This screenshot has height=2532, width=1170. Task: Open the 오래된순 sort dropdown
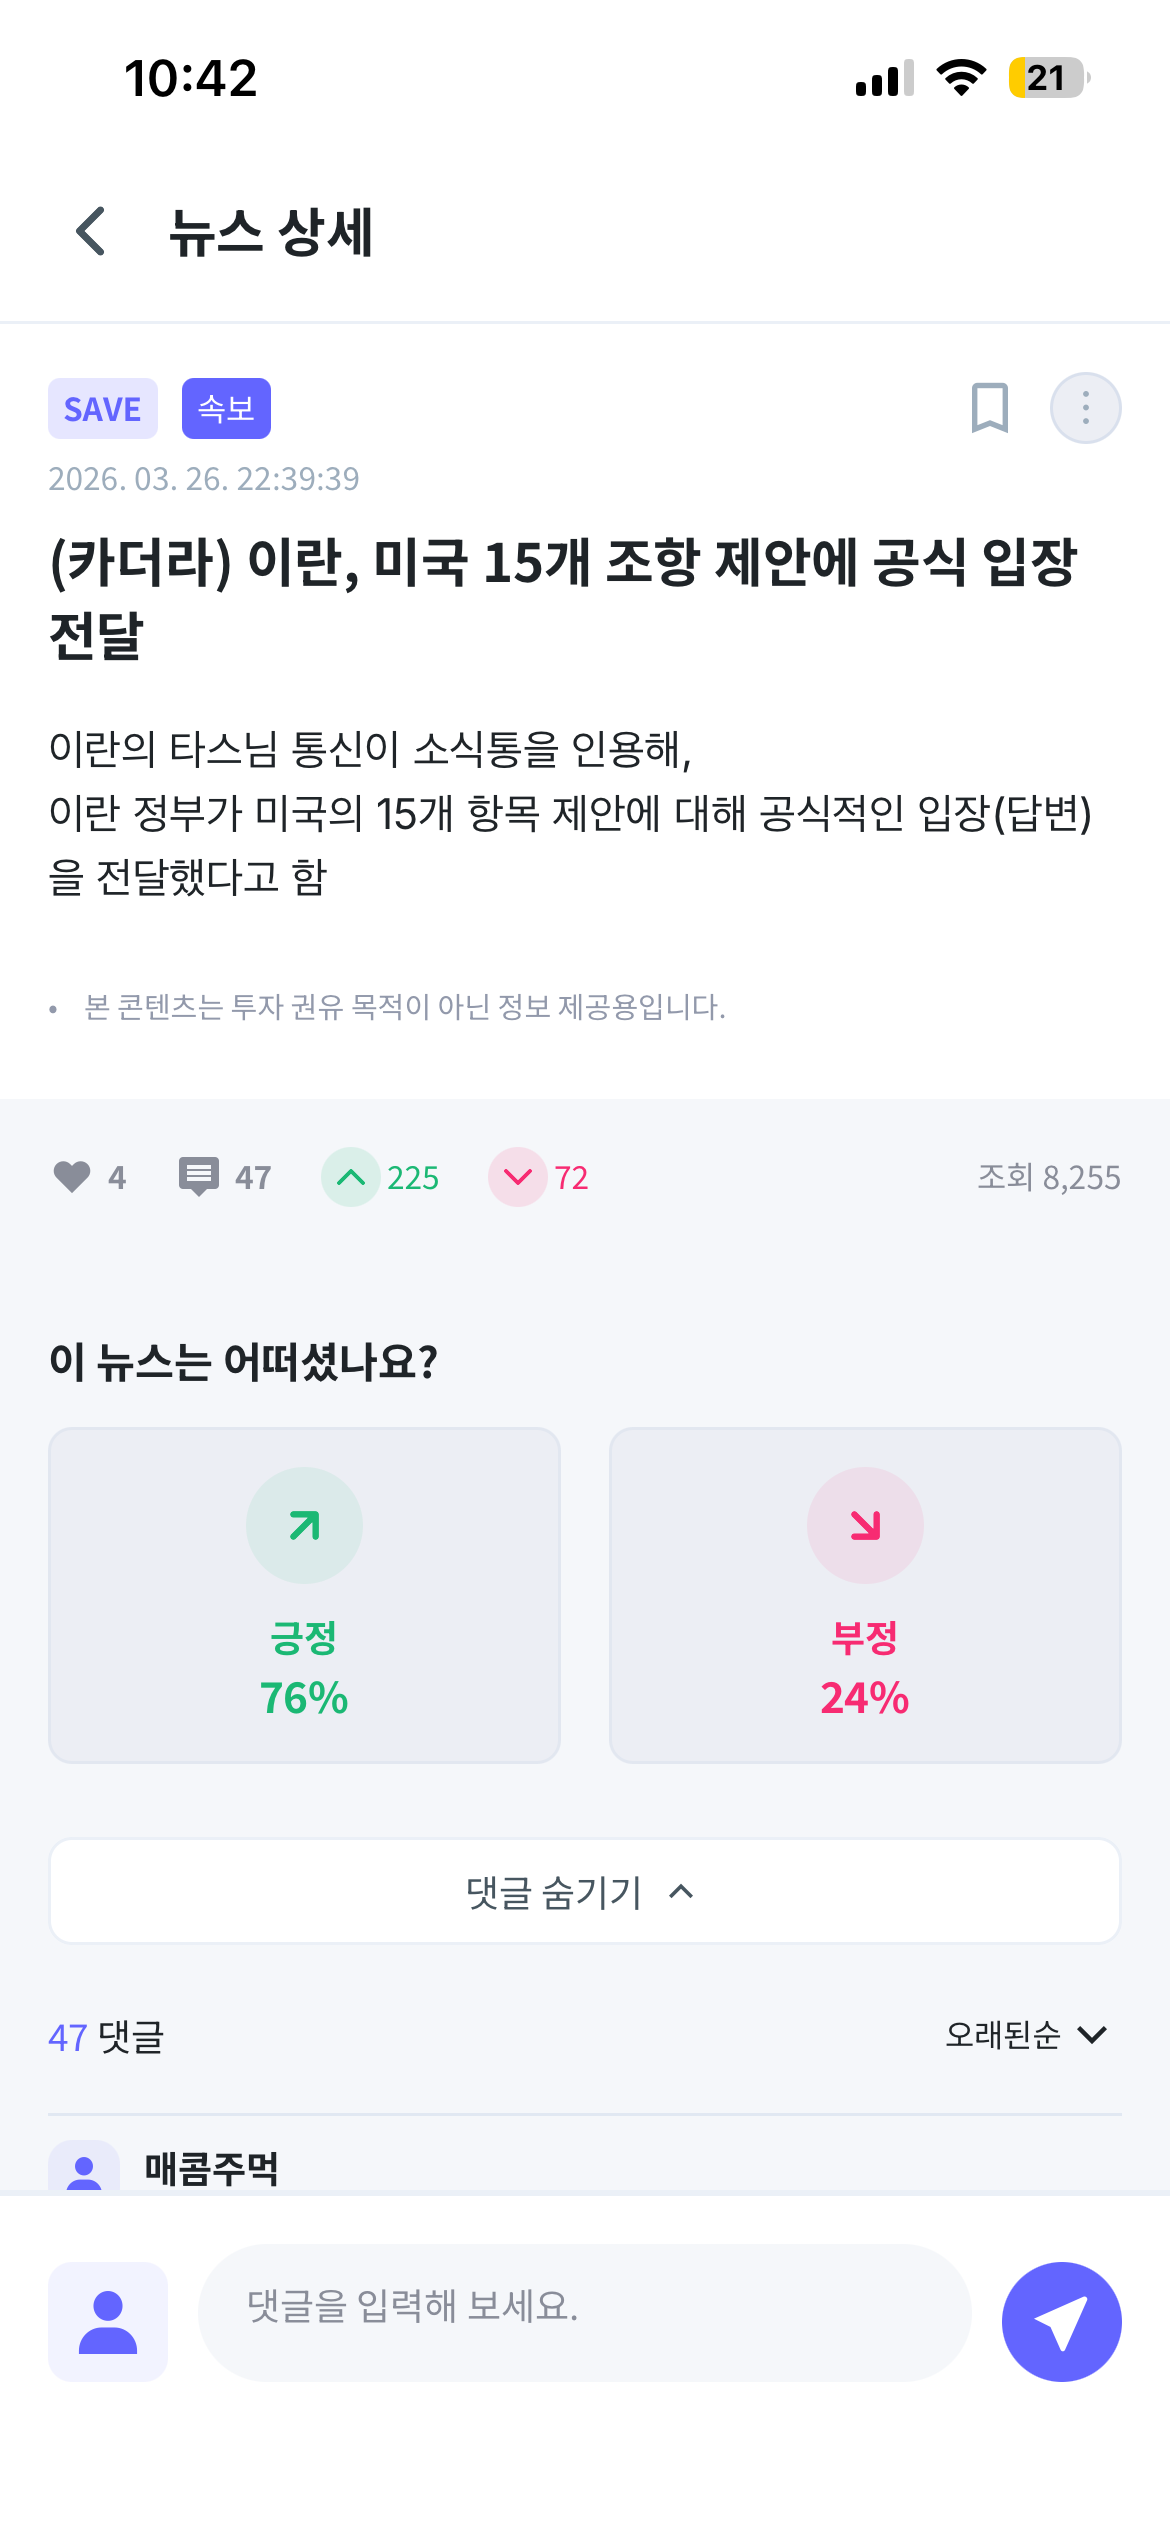pyautogui.click(x=1003, y=2035)
